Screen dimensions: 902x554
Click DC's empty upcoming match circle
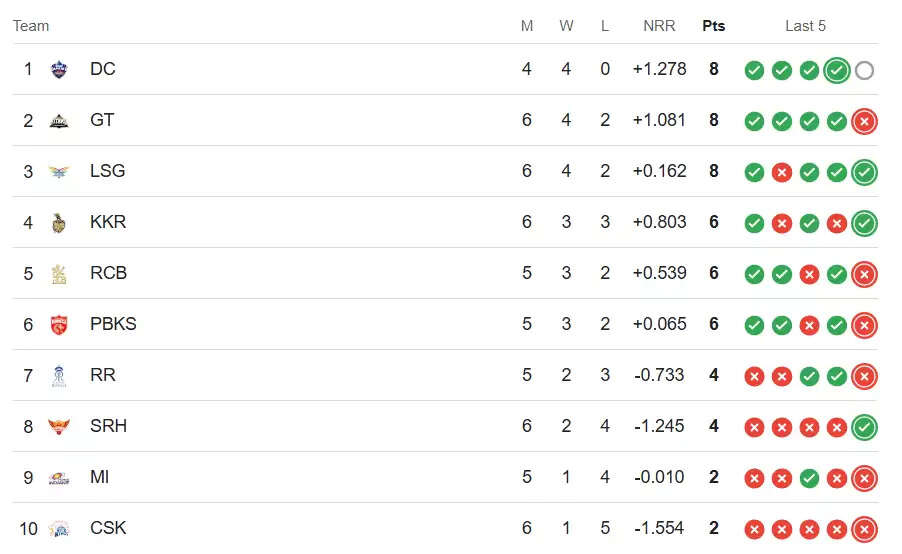click(x=864, y=70)
